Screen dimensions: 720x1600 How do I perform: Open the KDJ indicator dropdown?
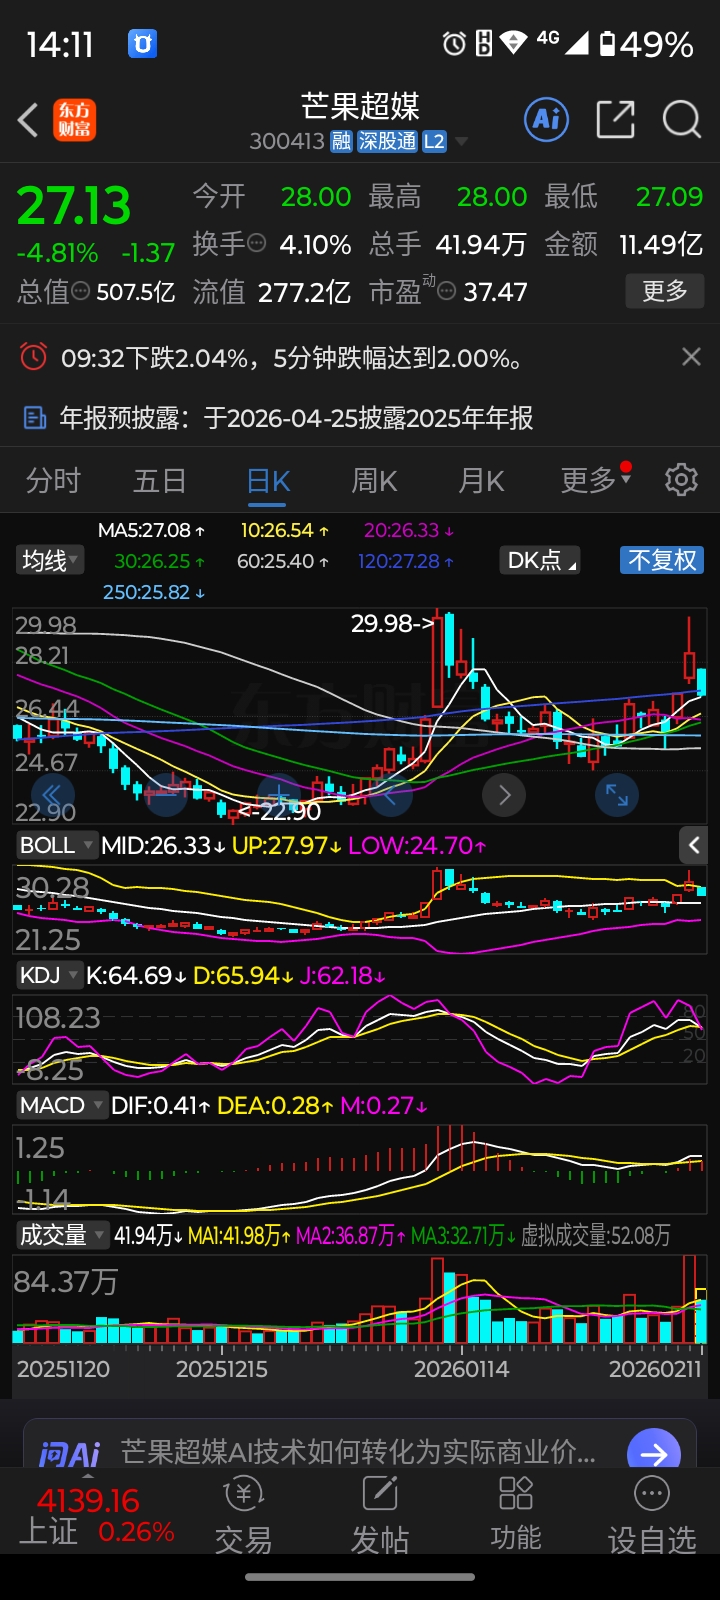pyautogui.click(x=49, y=975)
